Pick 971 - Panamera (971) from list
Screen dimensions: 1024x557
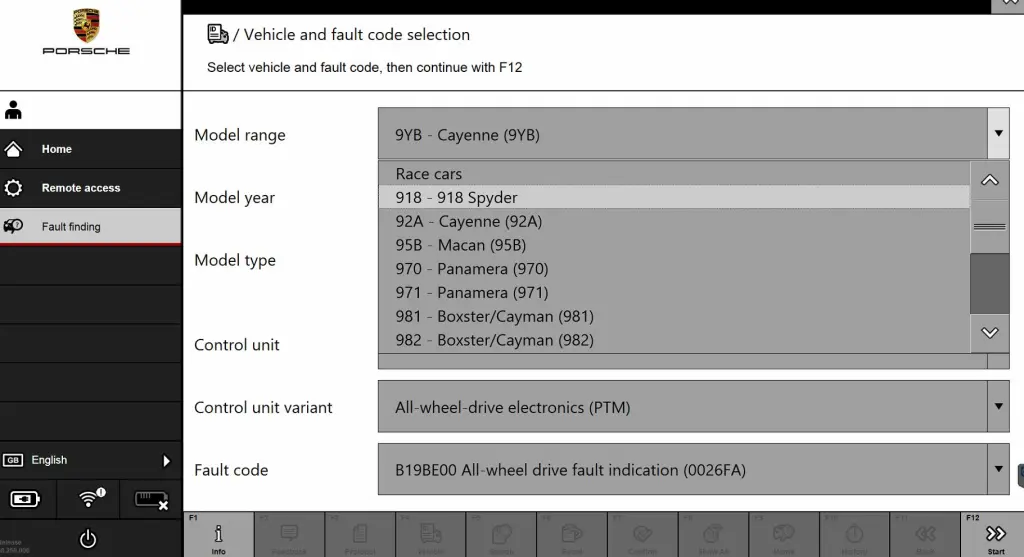point(471,293)
